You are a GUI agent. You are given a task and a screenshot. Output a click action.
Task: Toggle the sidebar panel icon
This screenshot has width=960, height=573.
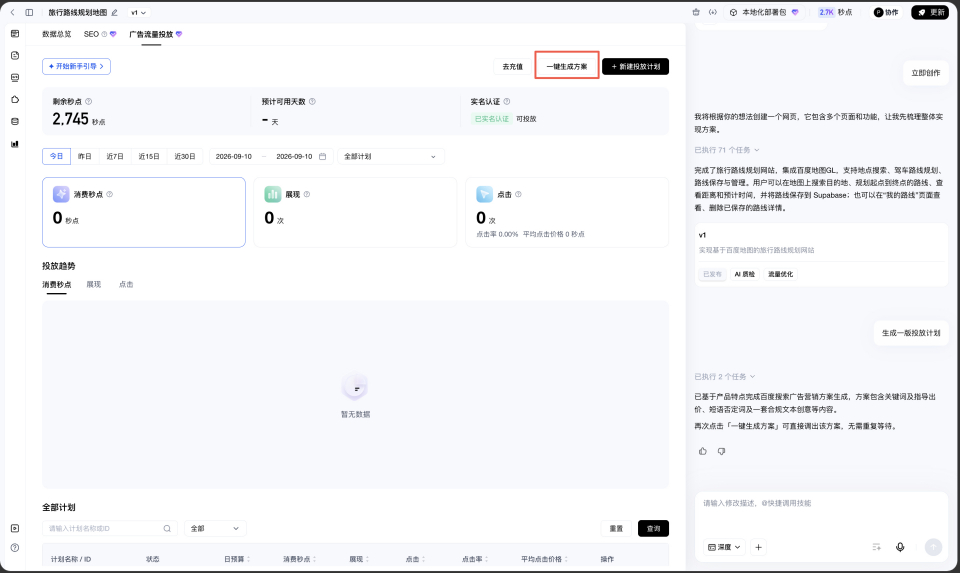[x=29, y=12]
